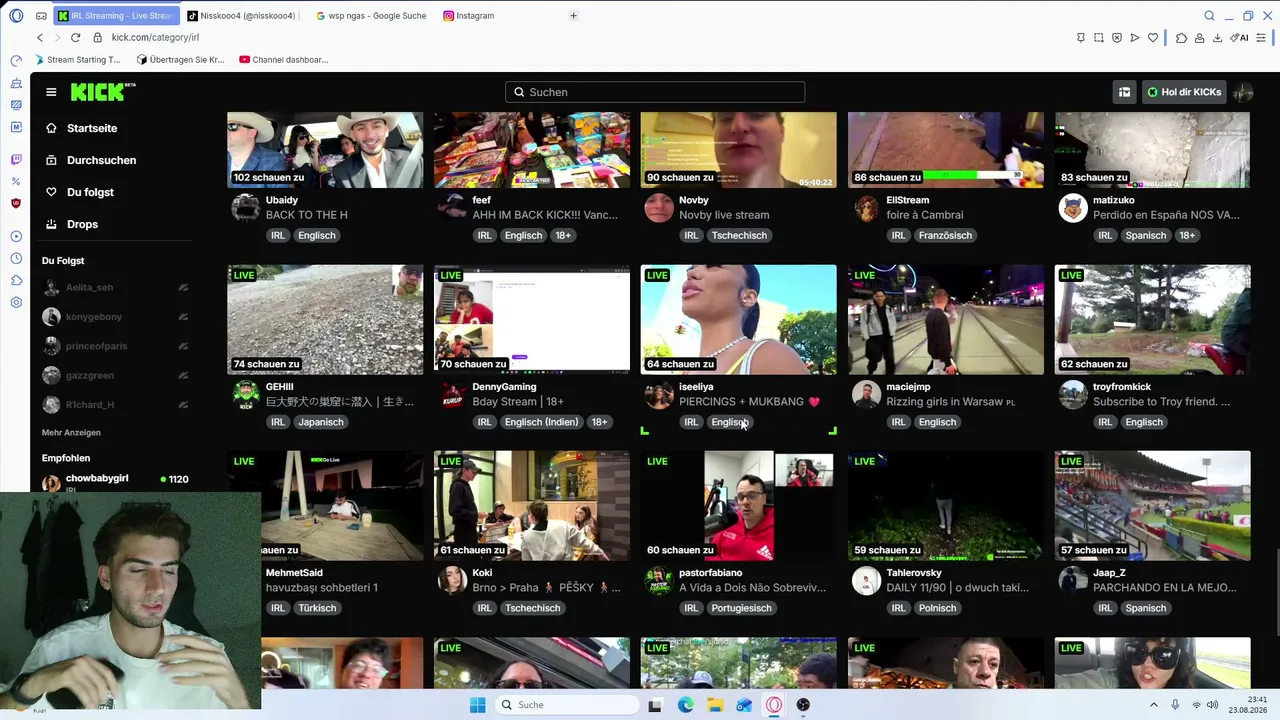Viewport: 1280px width, 720px height.
Task: Open the Opera browser menu logo
Action: pyautogui.click(x=16, y=16)
